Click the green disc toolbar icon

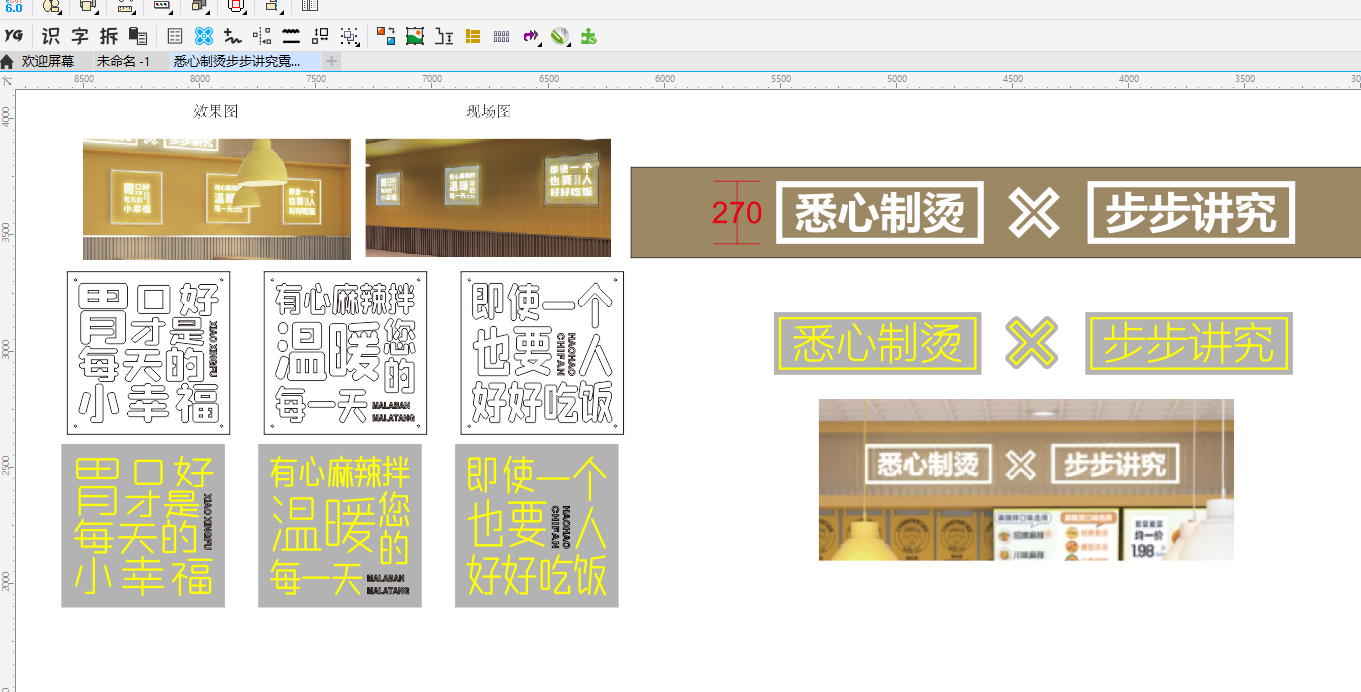coord(560,36)
